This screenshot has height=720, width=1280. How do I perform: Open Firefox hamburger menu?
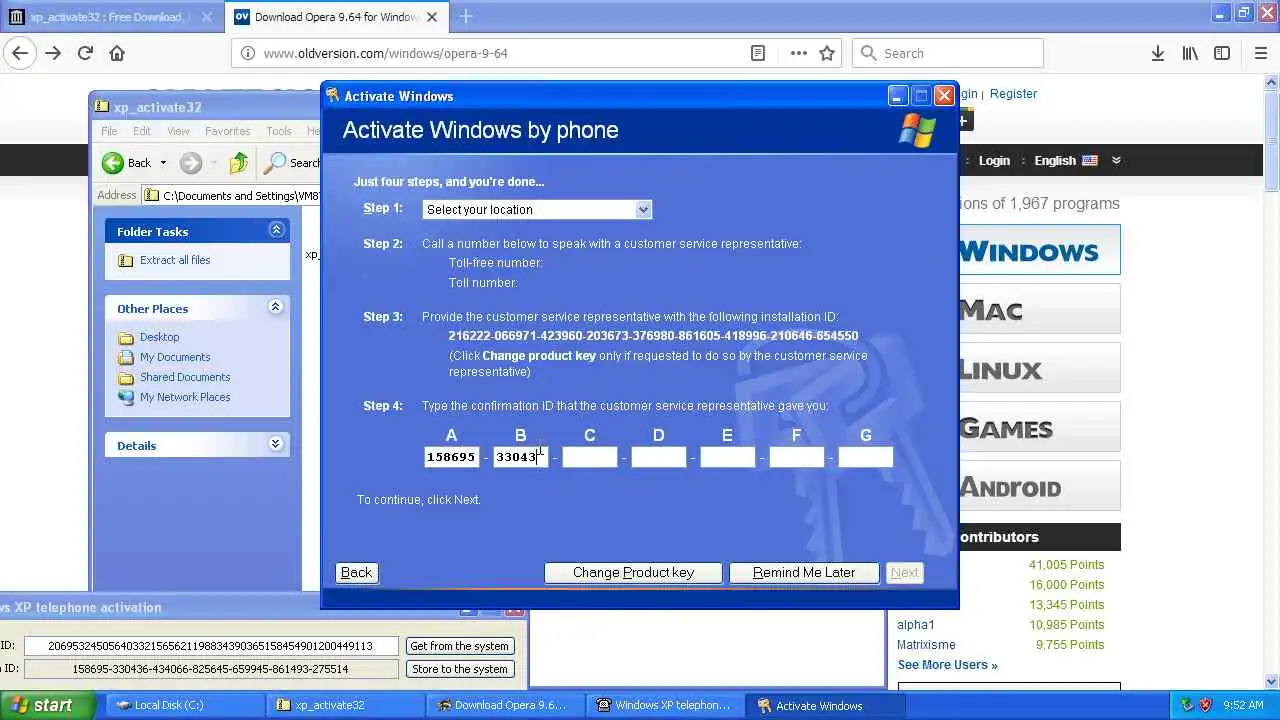(x=1261, y=53)
